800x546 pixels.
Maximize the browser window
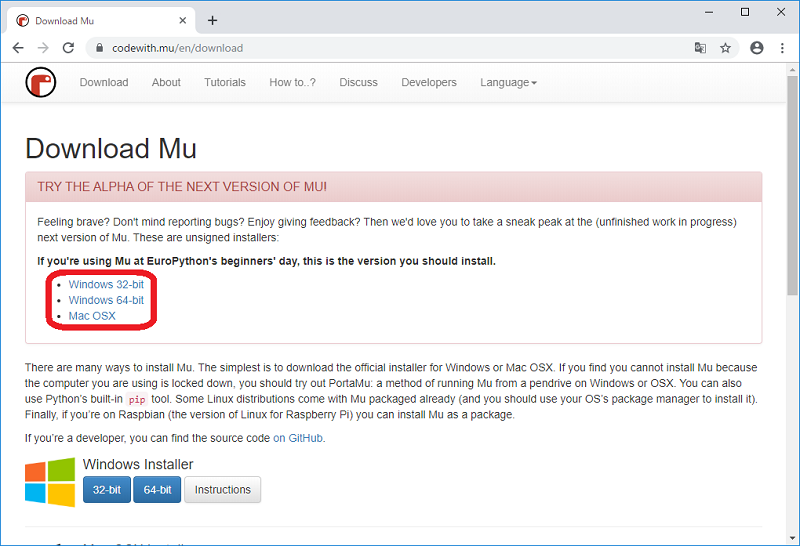pos(745,12)
